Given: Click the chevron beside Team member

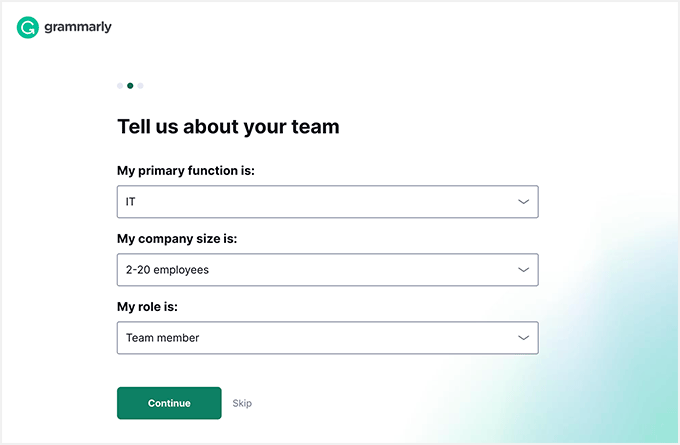Looking at the screenshot, I should pyautogui.click(x=523, y=338).
